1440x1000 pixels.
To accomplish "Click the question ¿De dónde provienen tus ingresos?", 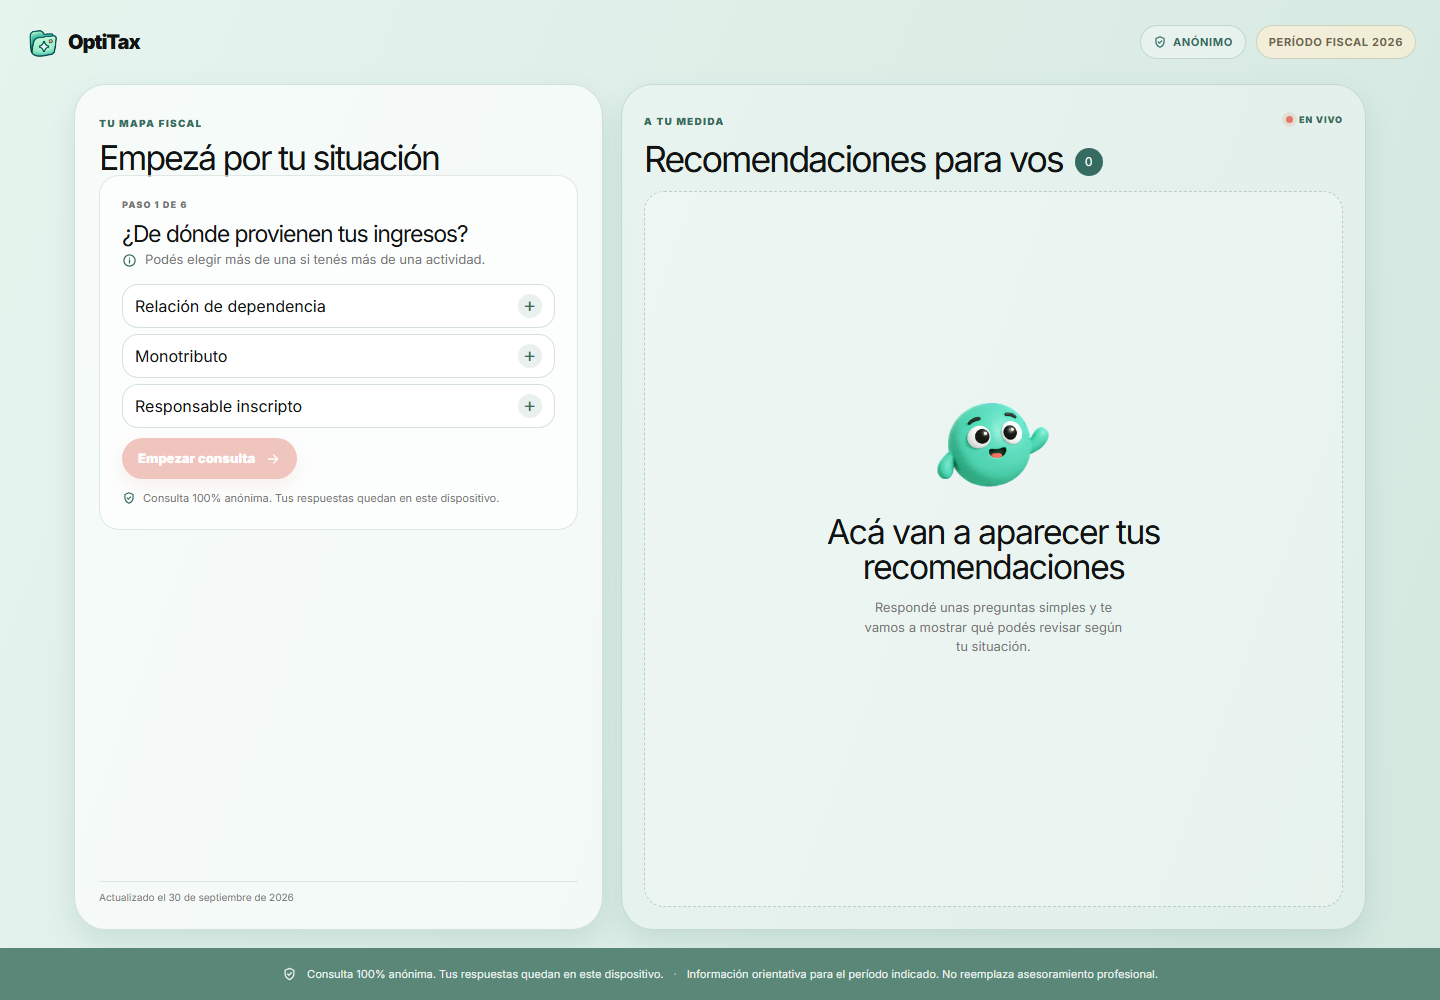I will point(295,234).
